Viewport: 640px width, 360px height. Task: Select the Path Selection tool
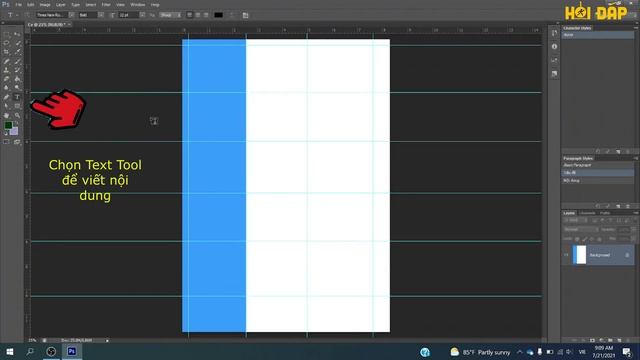(x=6, y=106)
